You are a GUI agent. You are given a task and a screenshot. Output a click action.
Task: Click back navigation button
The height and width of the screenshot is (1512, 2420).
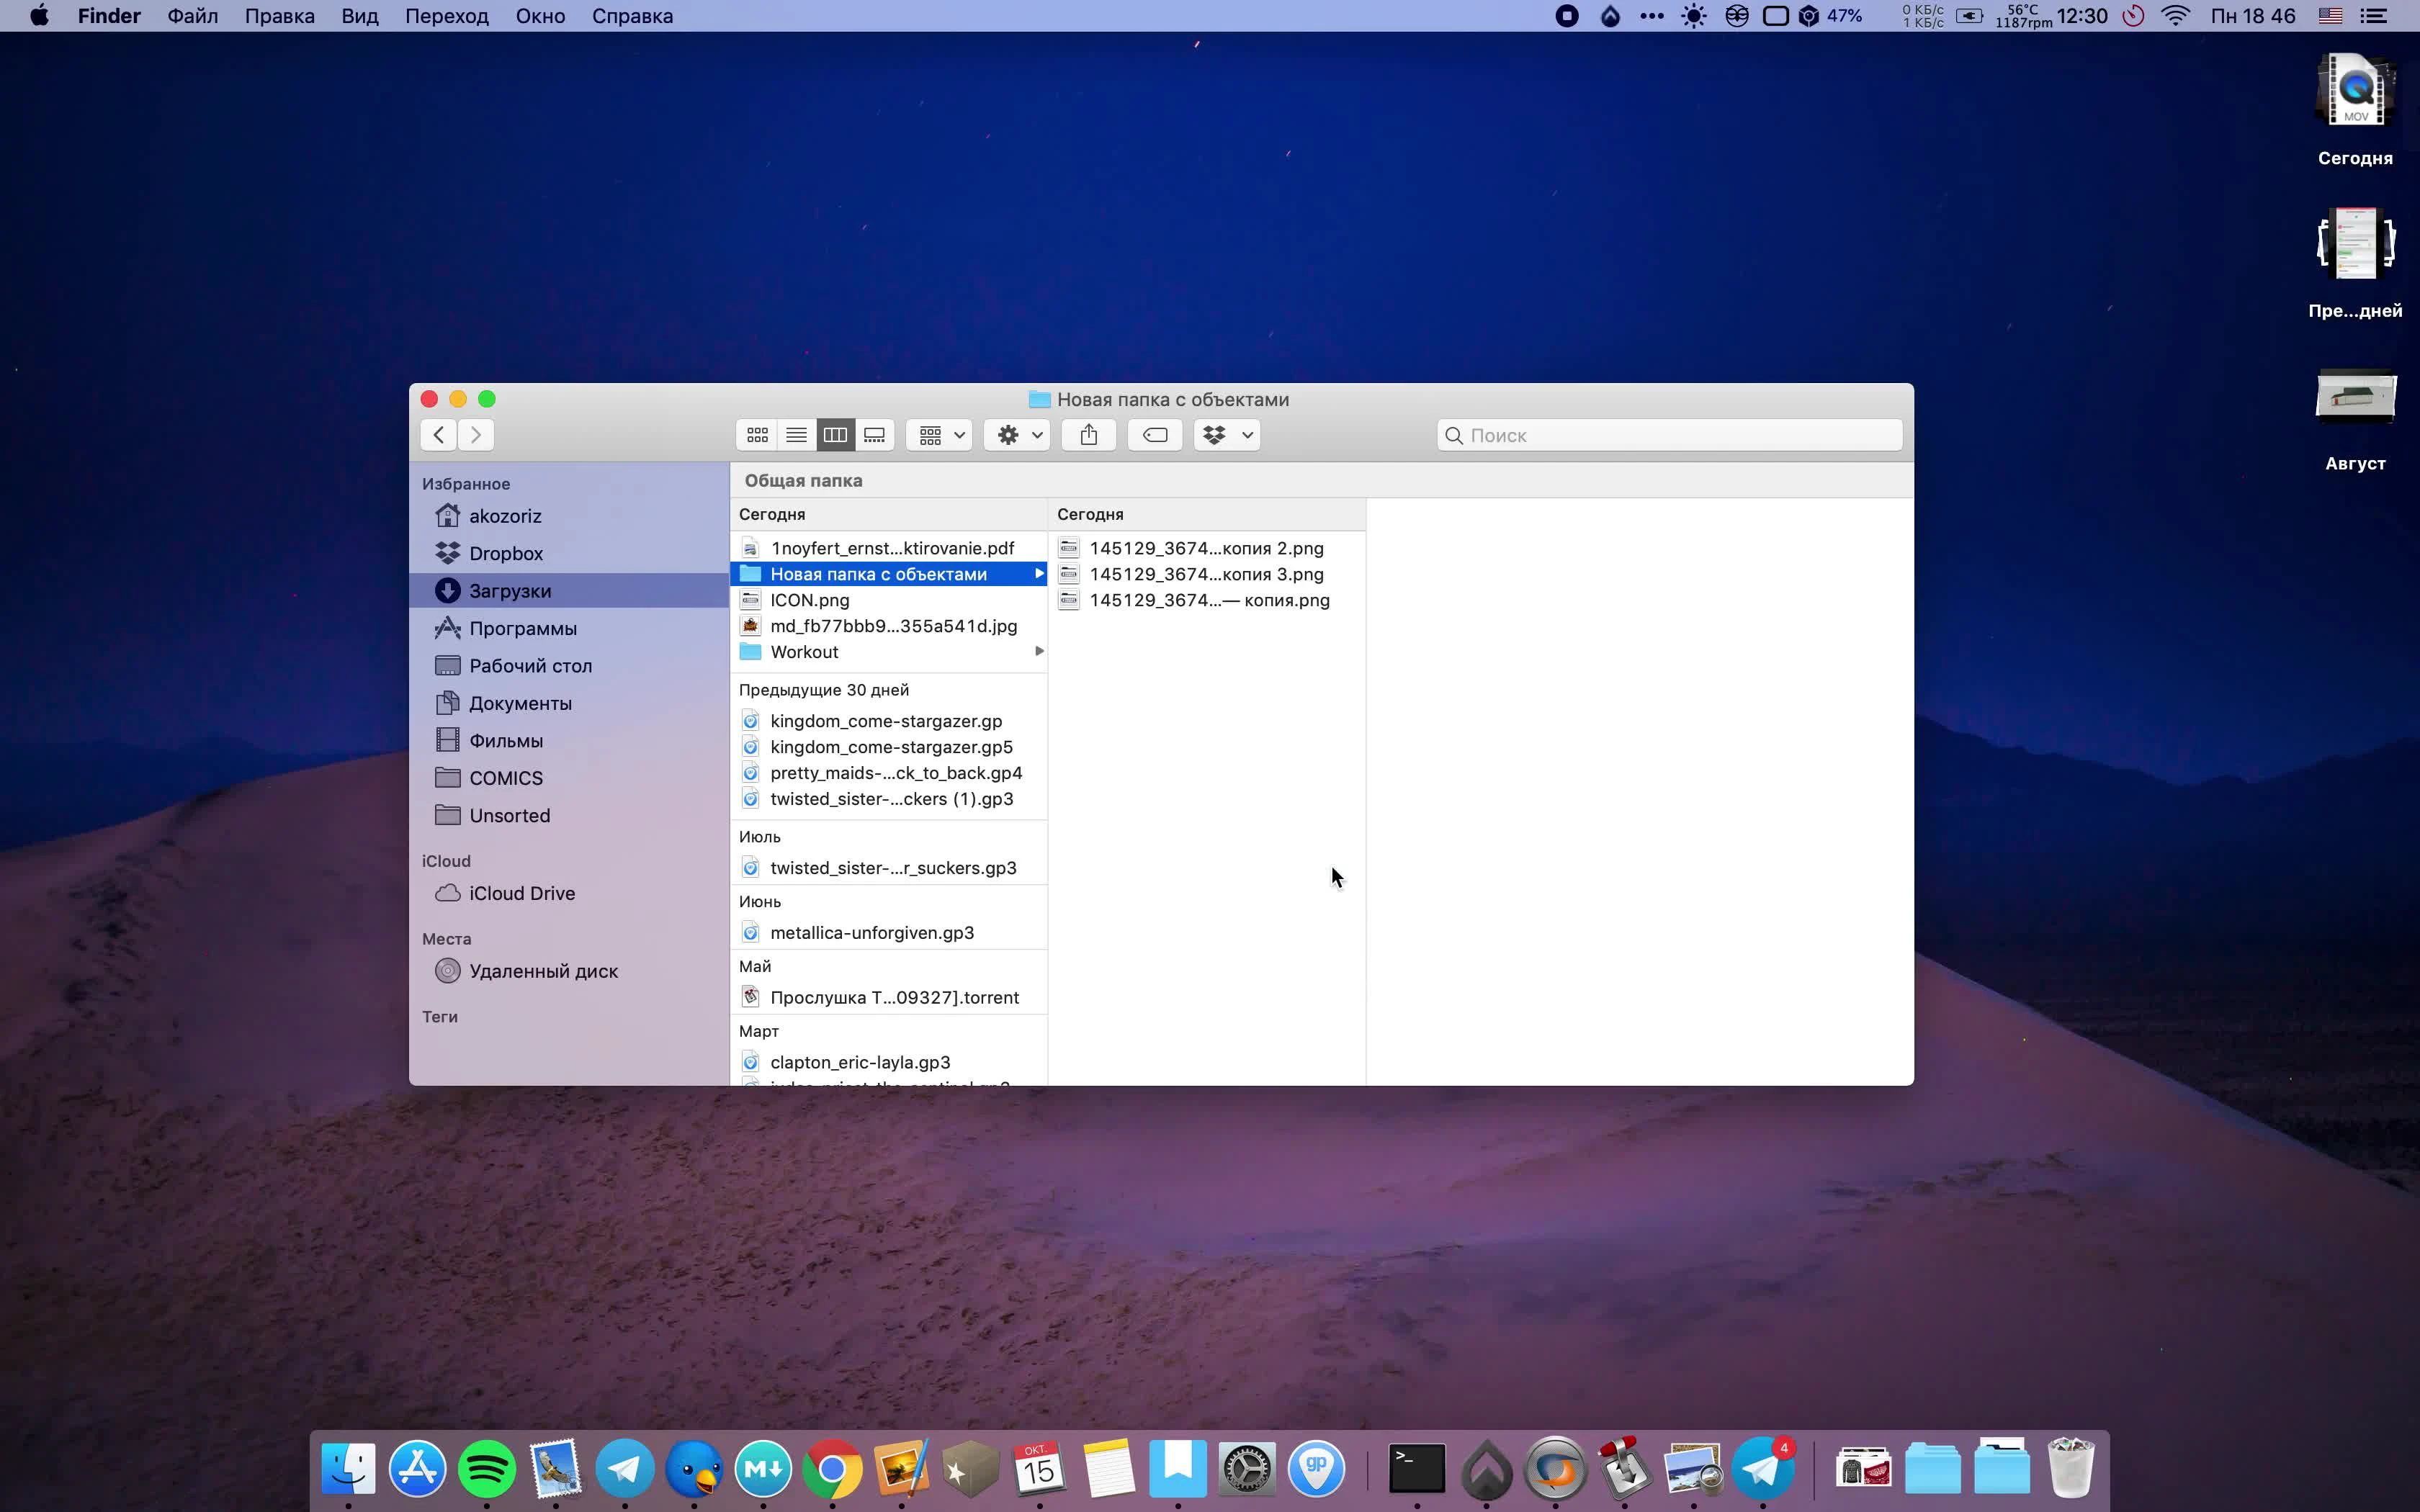pos(436,433)
